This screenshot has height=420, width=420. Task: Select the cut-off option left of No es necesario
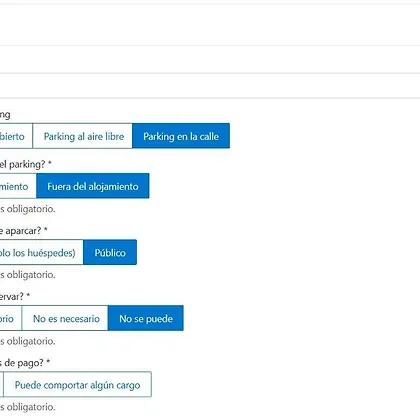point(11,318)
